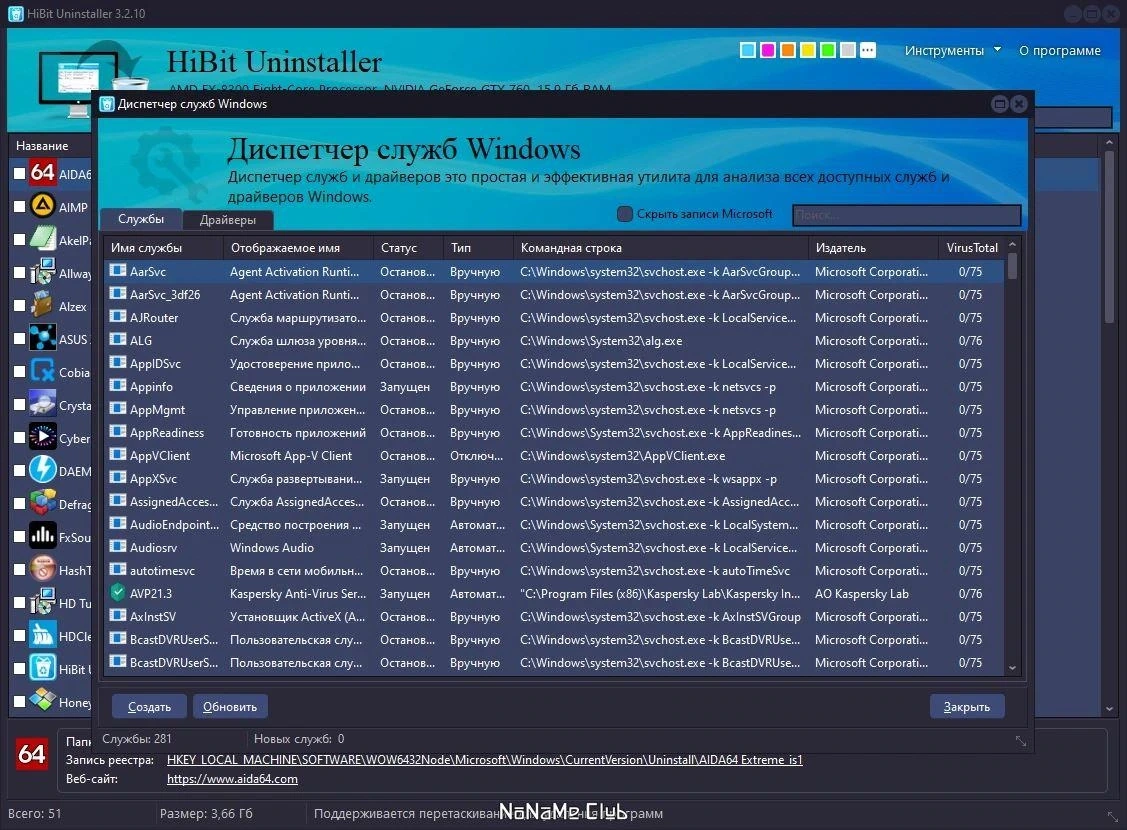Switch to the Службы tab
Screen dimensions: 1127x830
[x=141, y=218]
